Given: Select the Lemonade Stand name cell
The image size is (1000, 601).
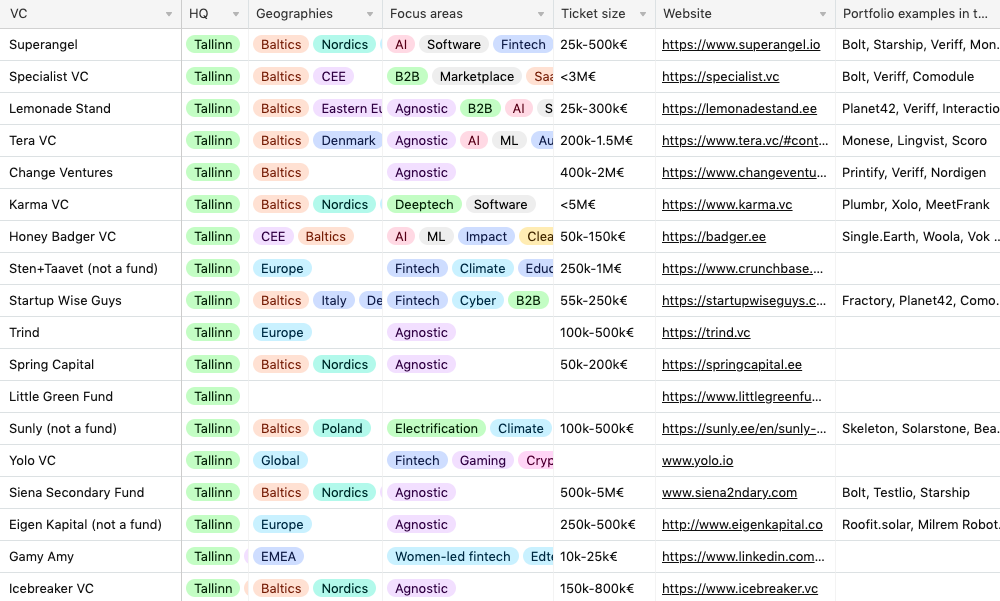Looking at the screenshot, I should tap(91, 108).
